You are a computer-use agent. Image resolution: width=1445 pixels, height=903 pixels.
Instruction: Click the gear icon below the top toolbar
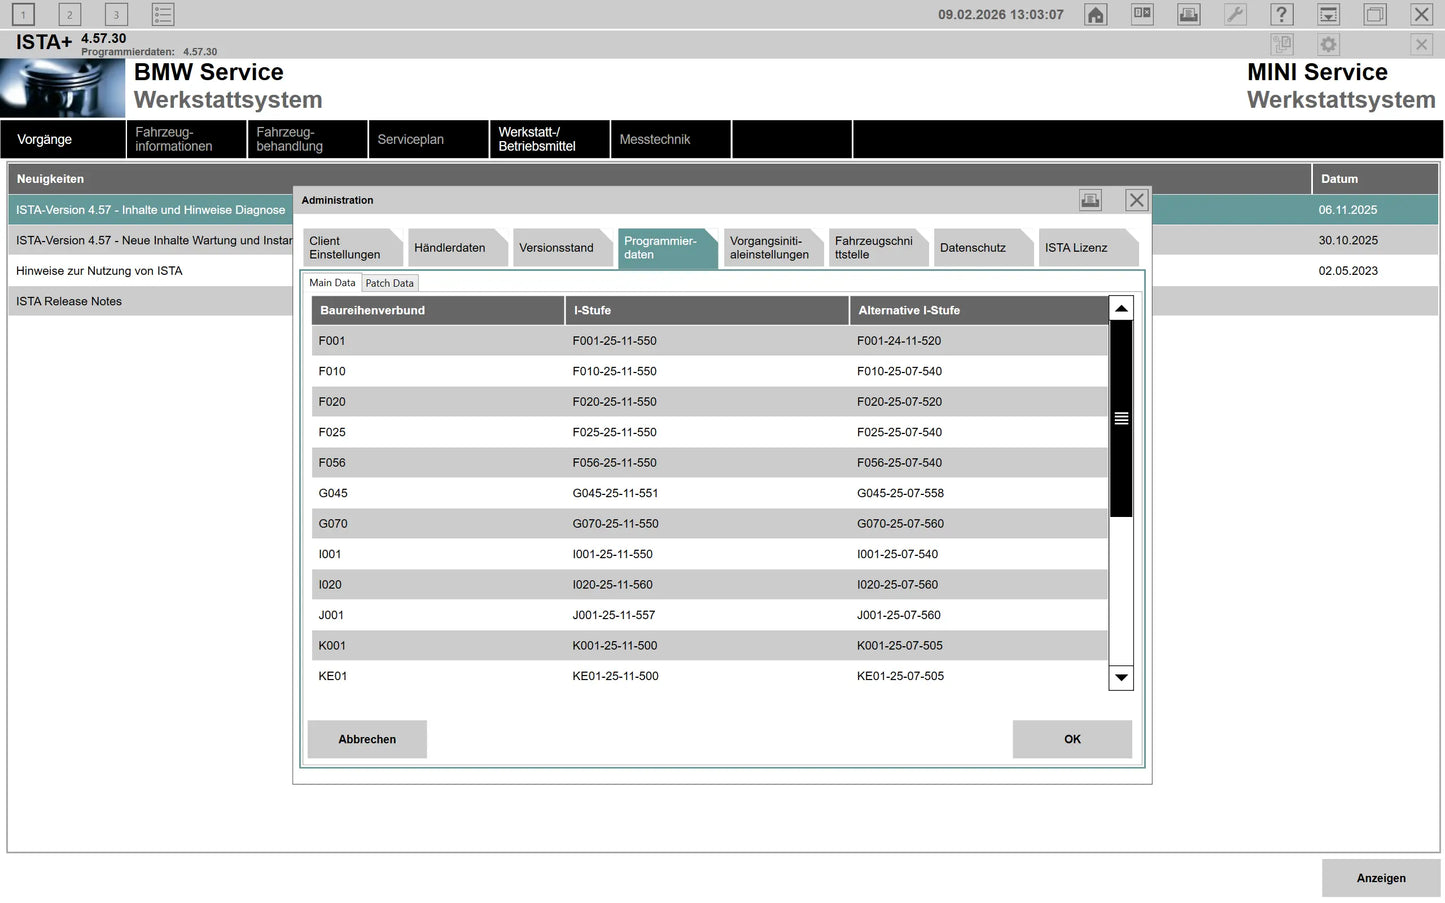[1328, 45]
